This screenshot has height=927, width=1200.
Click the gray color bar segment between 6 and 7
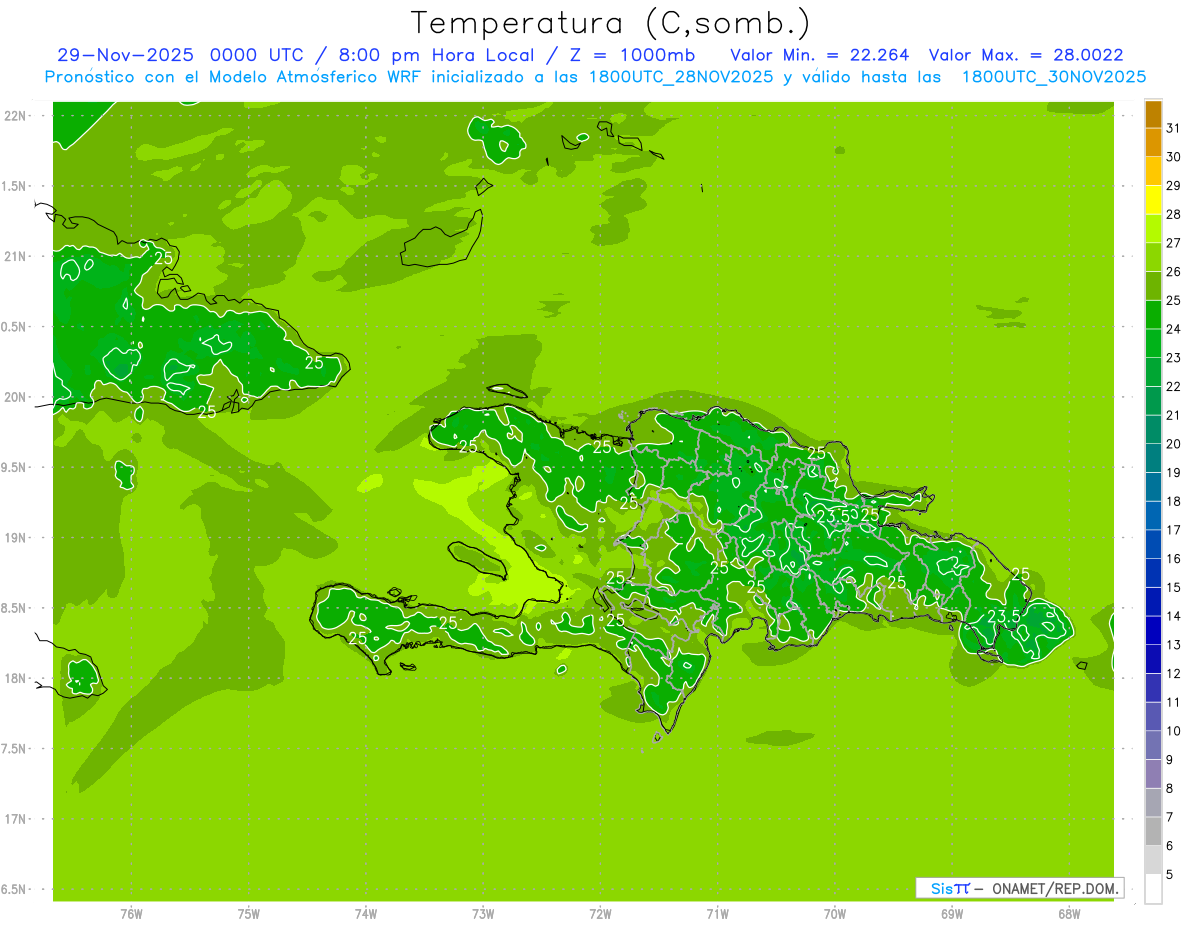tap(1153, 832)
